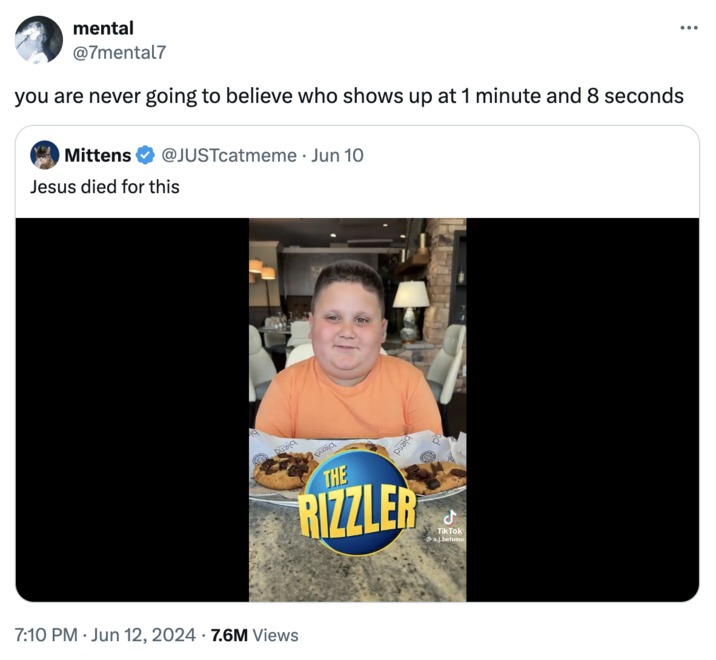The image size is (716, 660).
Task: Open the "Mittens" display name
Action: point(97,155)
